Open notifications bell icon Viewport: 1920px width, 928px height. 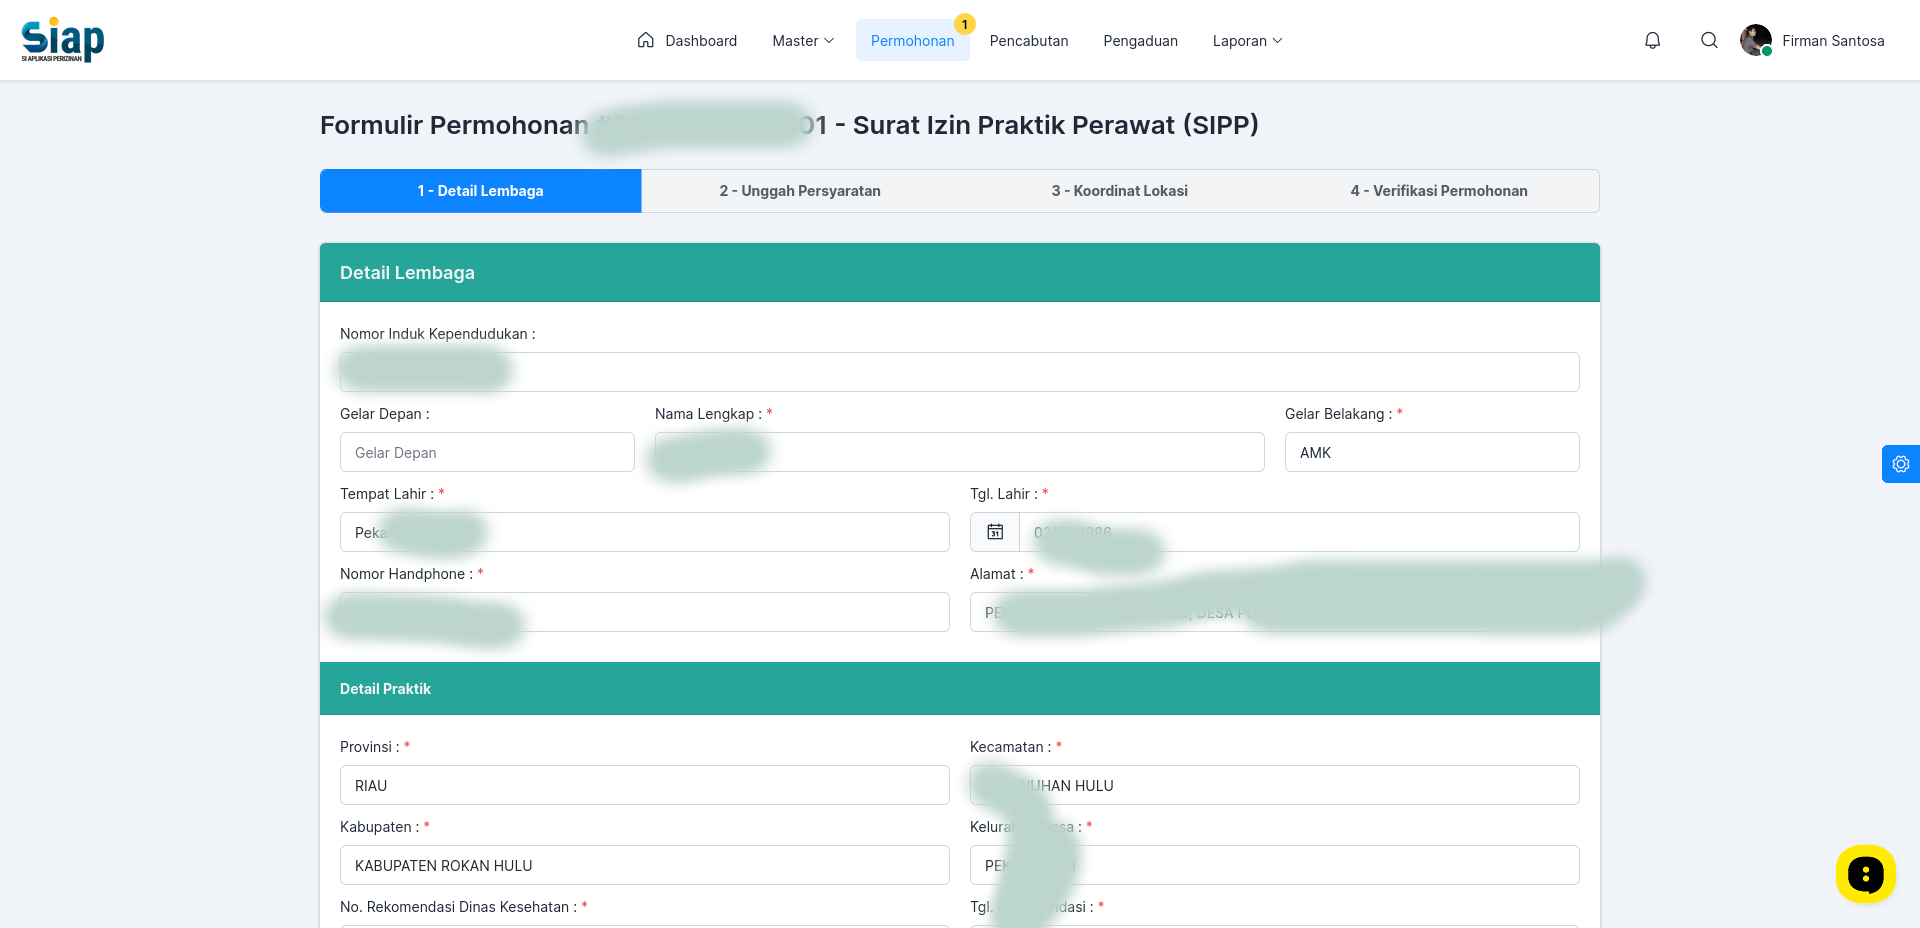click(x=1653, y=40)
